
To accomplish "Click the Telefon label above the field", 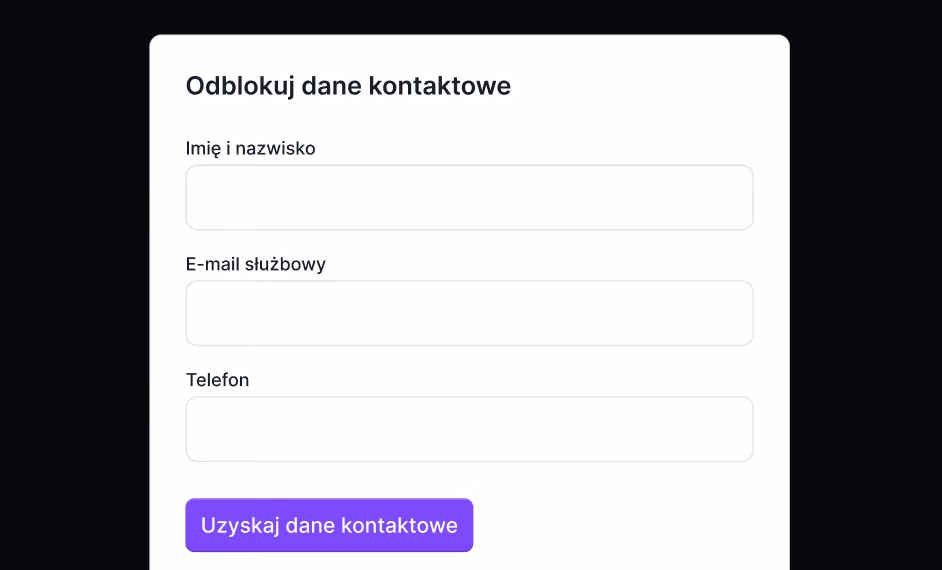I will click(x=217, y=380).
